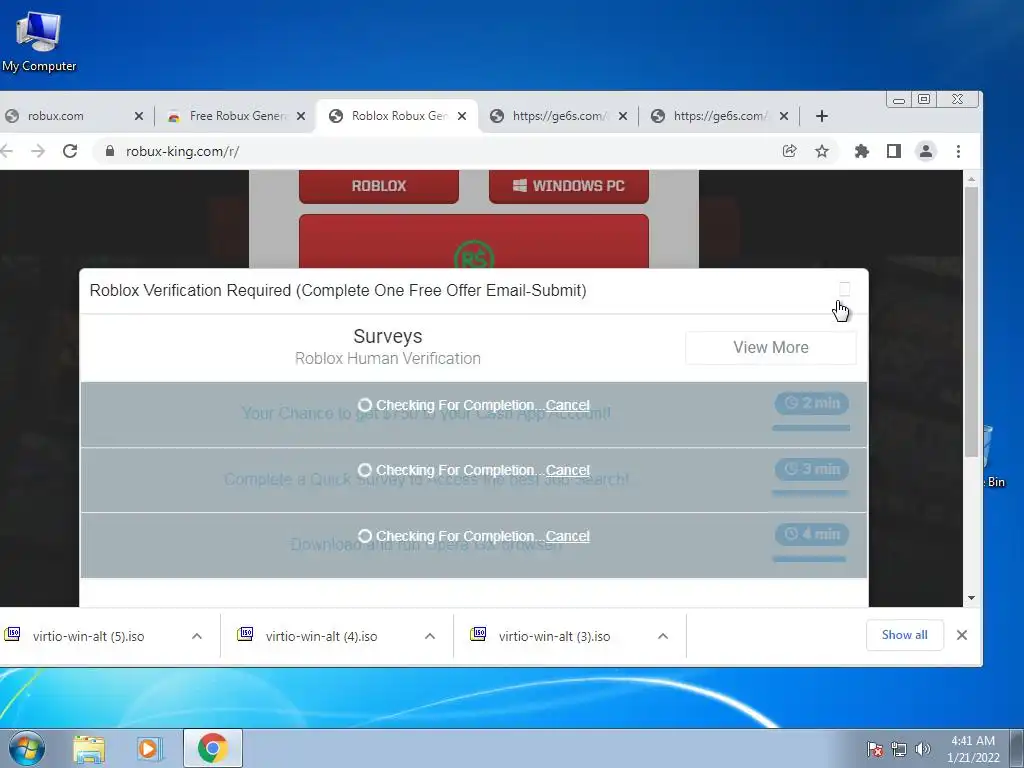View site security lock info
1024x768 pixels.
[110, 152]
